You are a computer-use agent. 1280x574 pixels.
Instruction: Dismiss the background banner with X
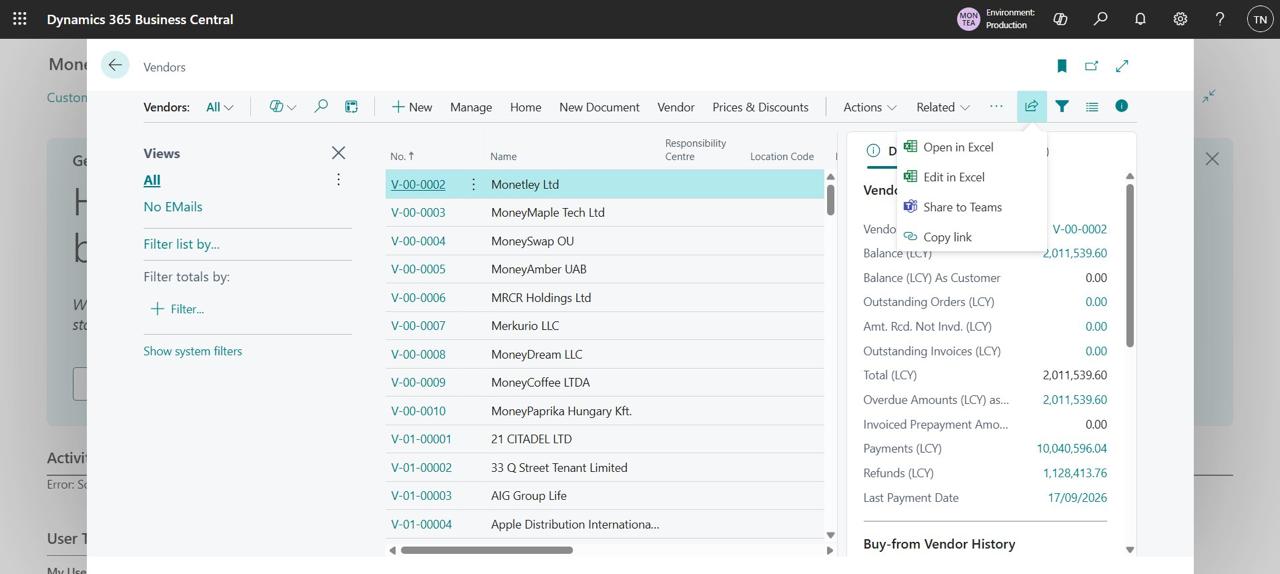coord(1212,159)
